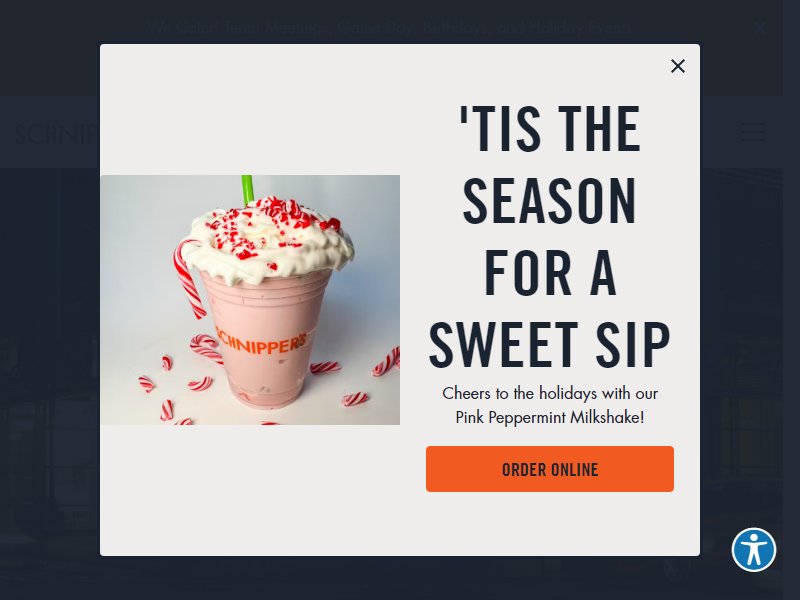Open the hamburger navigation menu
Screen dimensions: 800x600
click(x=753, y=132)
